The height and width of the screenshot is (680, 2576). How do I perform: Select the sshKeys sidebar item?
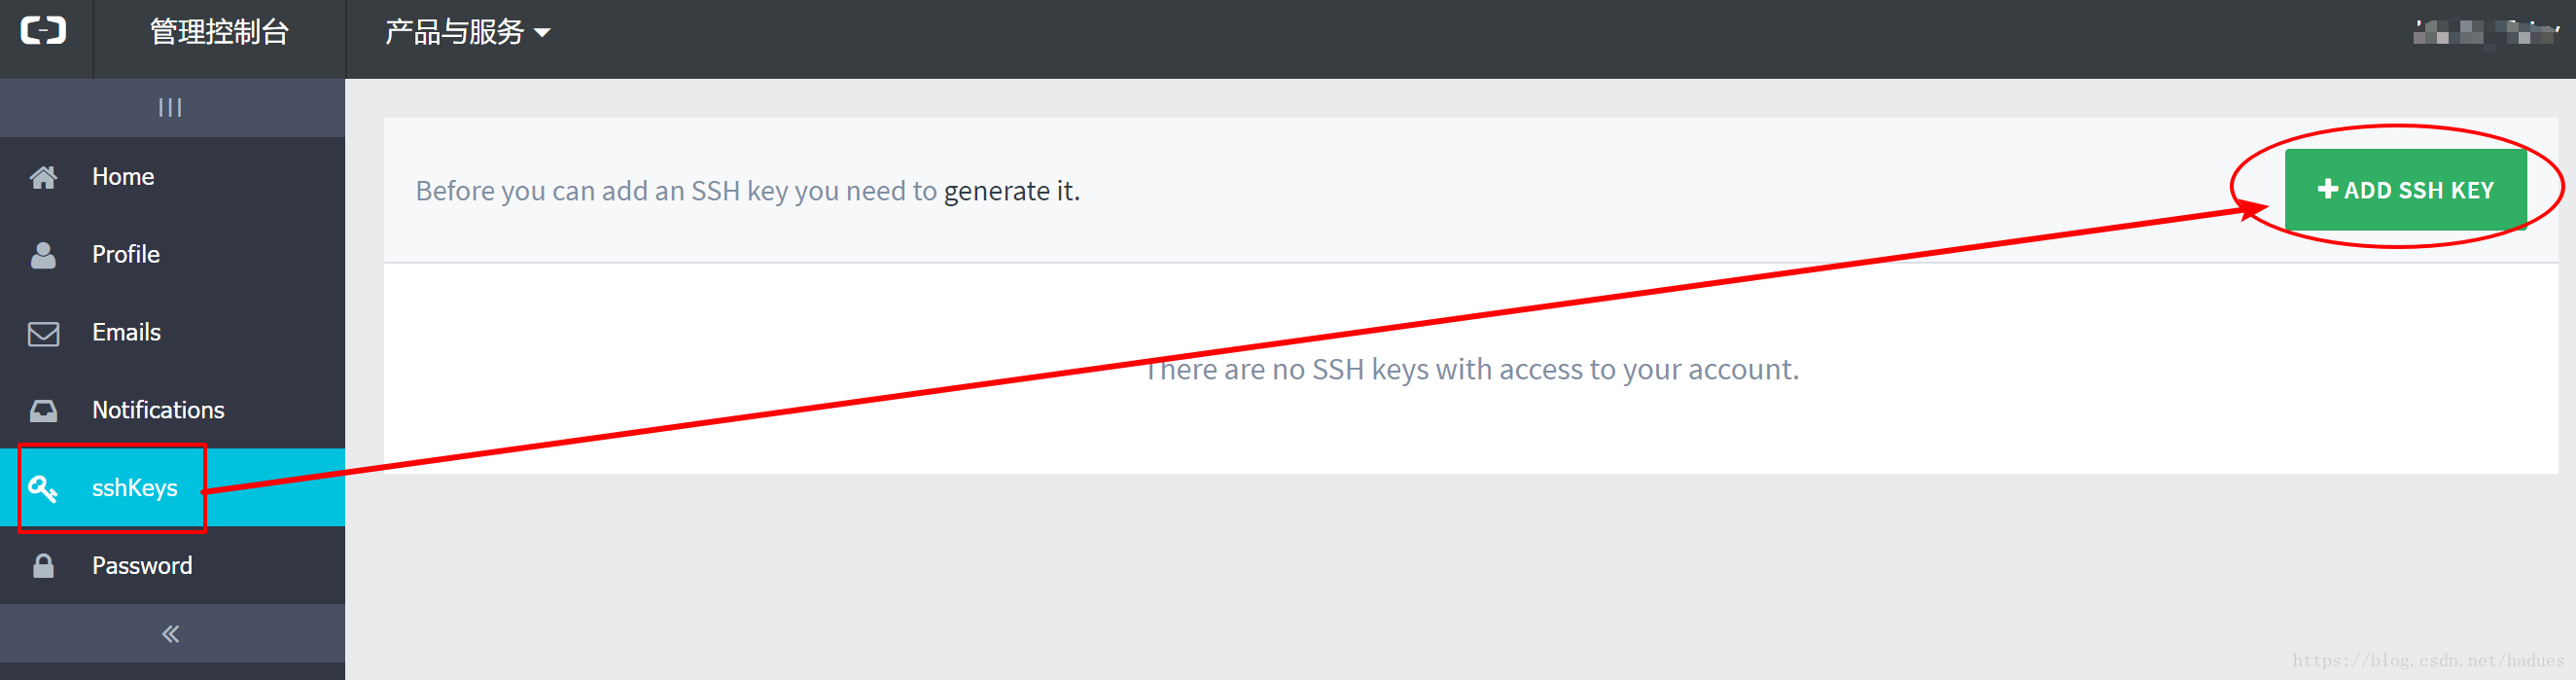(x=134, y=488)
